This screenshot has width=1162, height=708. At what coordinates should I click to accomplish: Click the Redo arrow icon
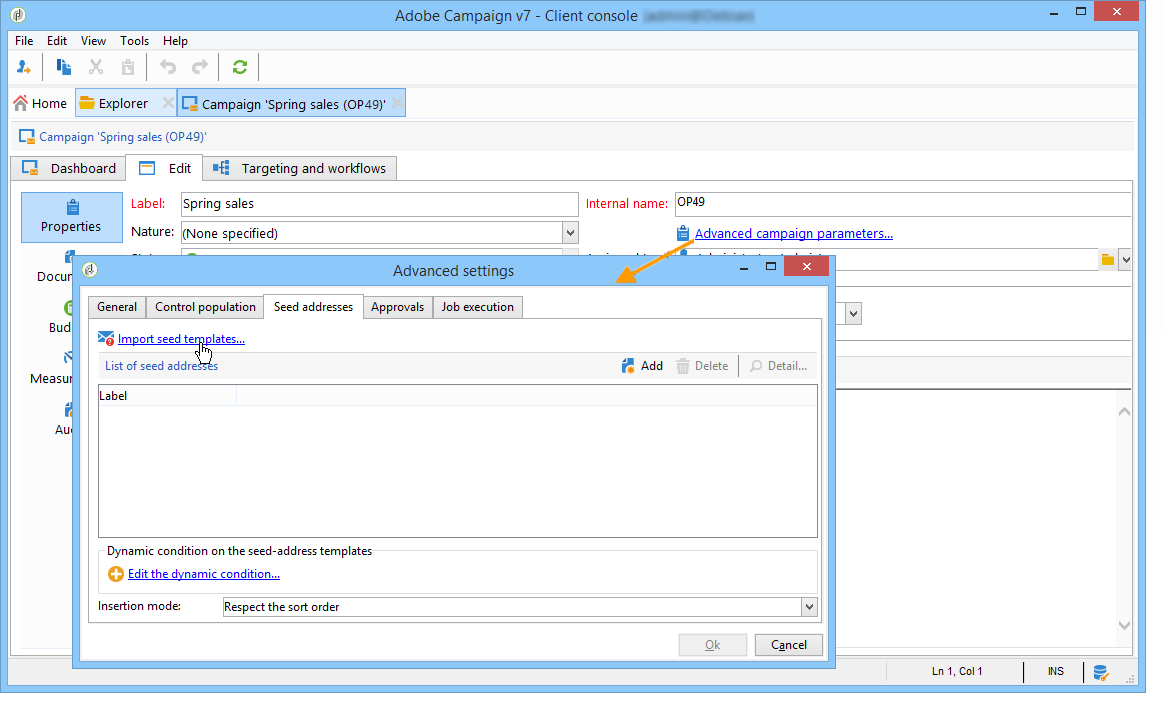(x=199, y=67)
